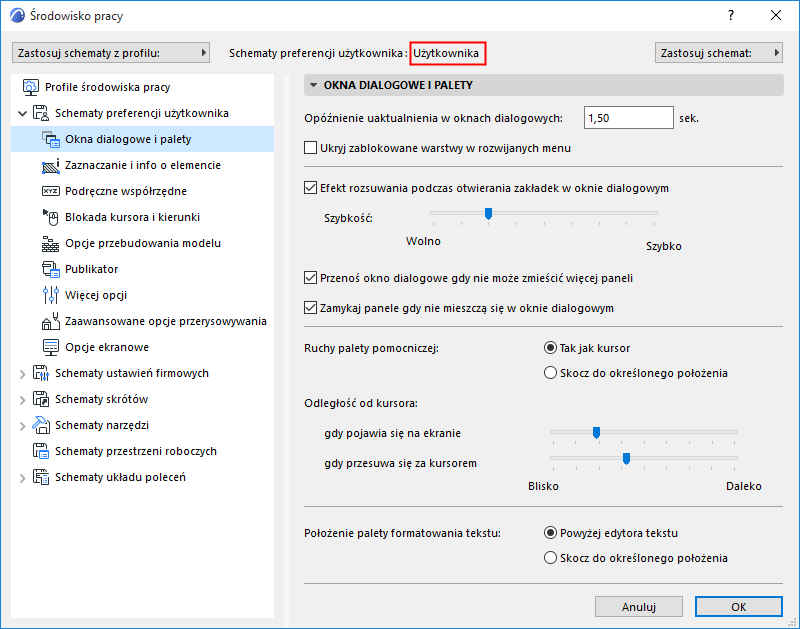Enable Ukryj zablokowane warstwy checkbox

[310, 148]
